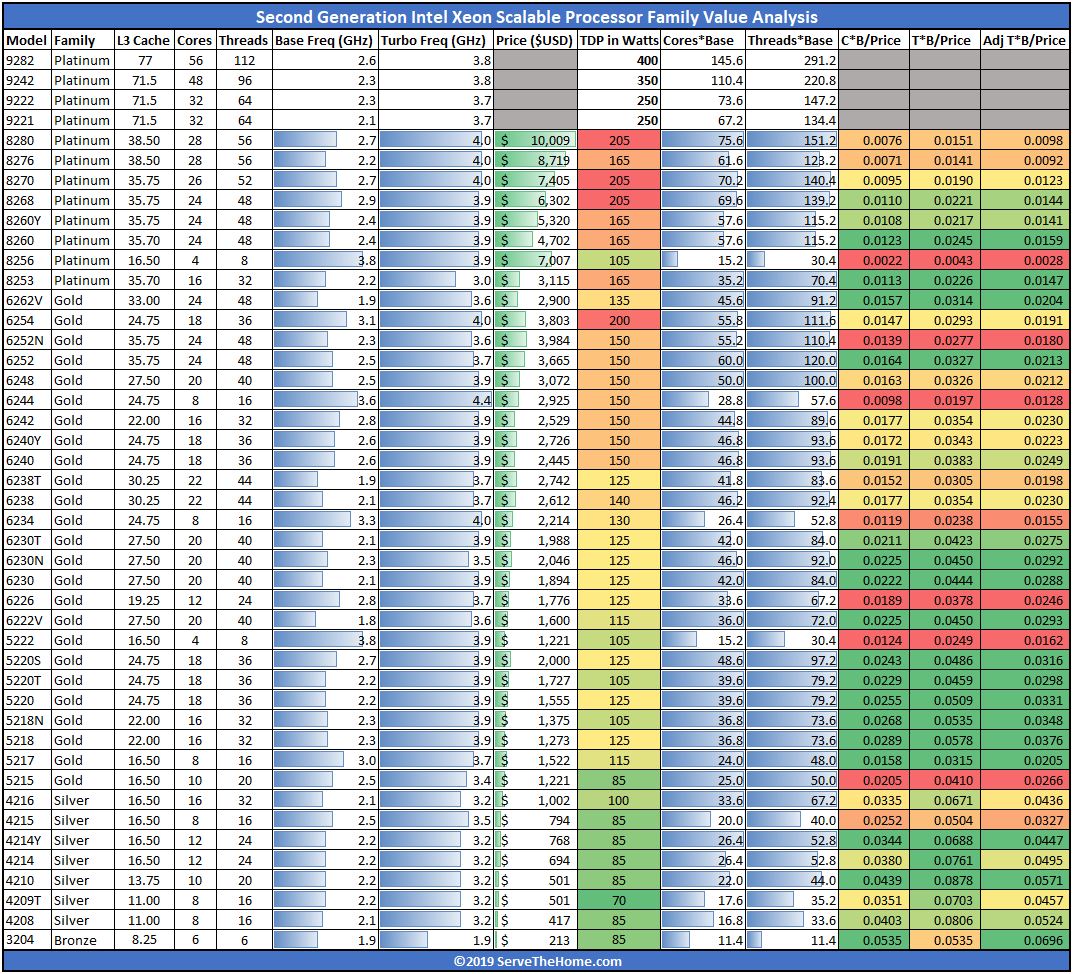Click the price cell '2,000'
Screen dimensions: 1073x974
pyautogui.click(x=535, y=661)
